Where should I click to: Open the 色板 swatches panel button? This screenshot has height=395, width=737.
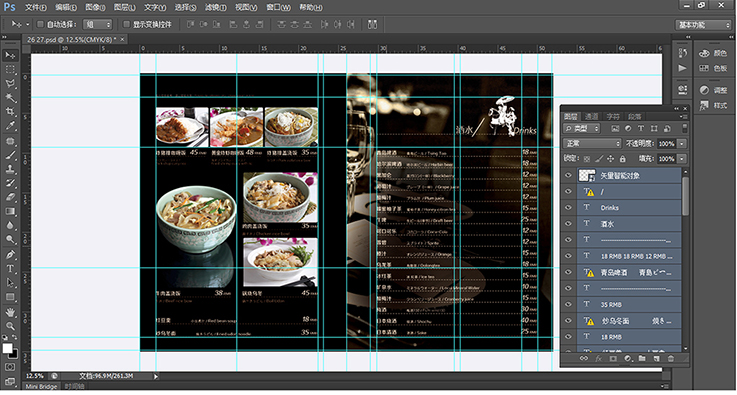point(713,69)
